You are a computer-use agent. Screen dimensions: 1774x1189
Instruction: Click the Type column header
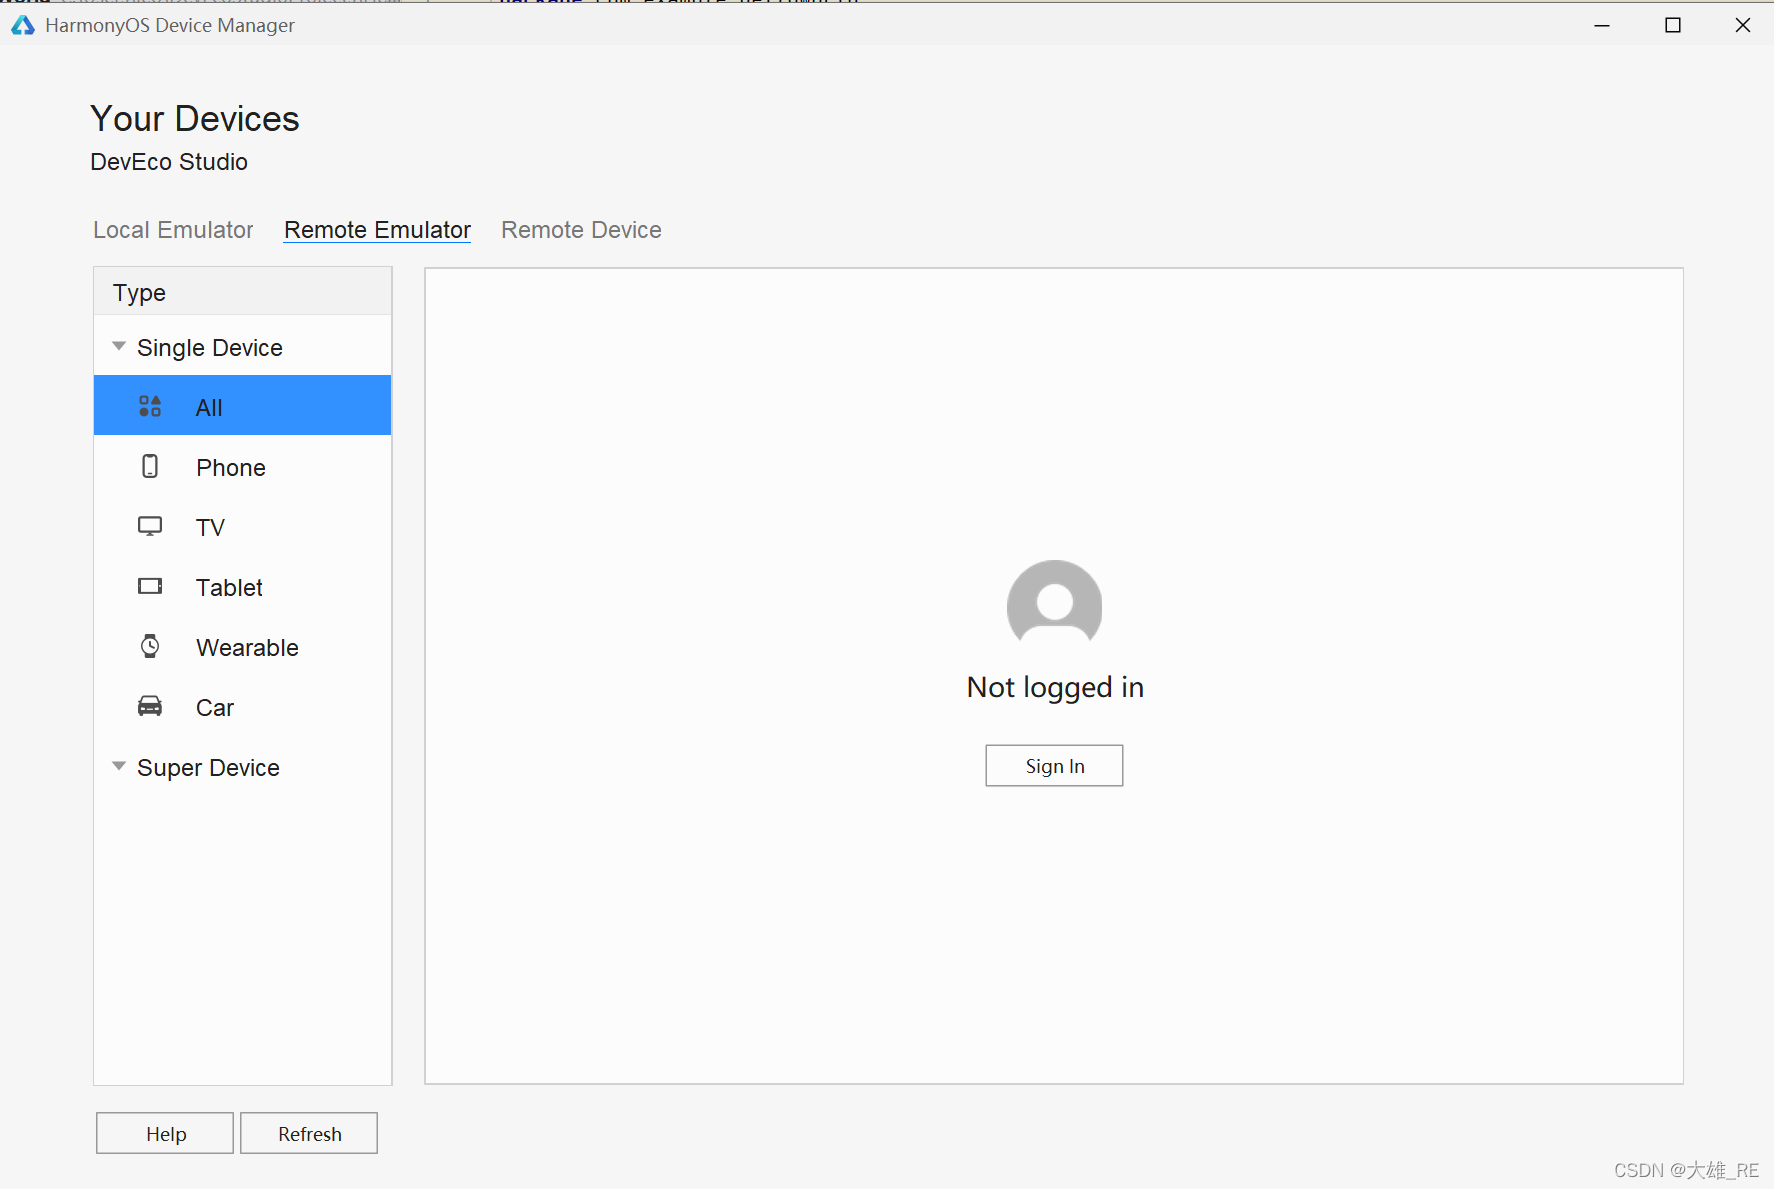[242, 292]
